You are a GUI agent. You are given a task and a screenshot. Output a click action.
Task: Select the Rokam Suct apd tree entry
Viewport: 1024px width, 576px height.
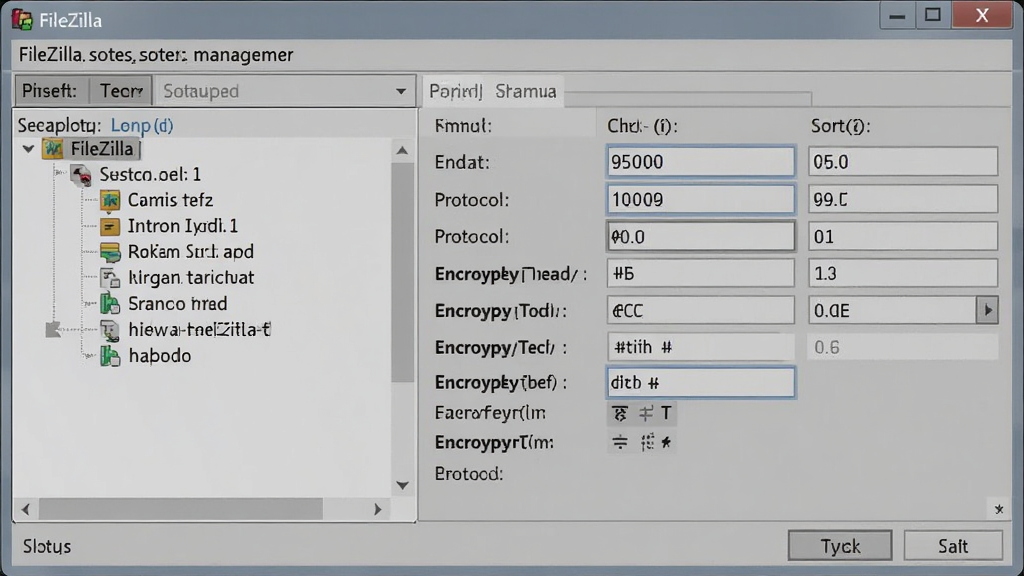(191, 252)
